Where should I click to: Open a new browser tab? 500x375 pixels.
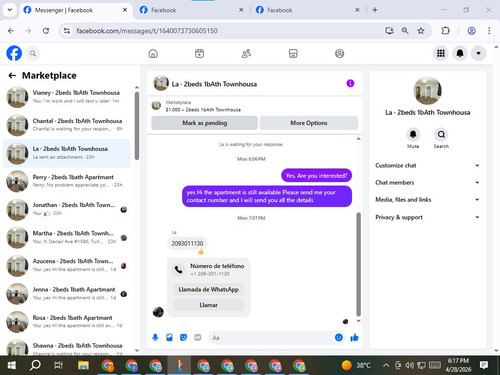pos(375,10)
